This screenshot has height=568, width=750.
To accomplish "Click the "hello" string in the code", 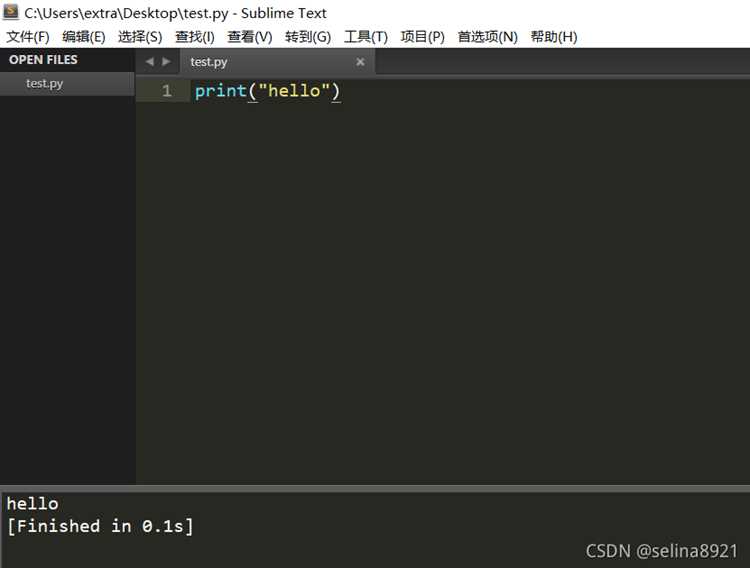I will (294, 90).
